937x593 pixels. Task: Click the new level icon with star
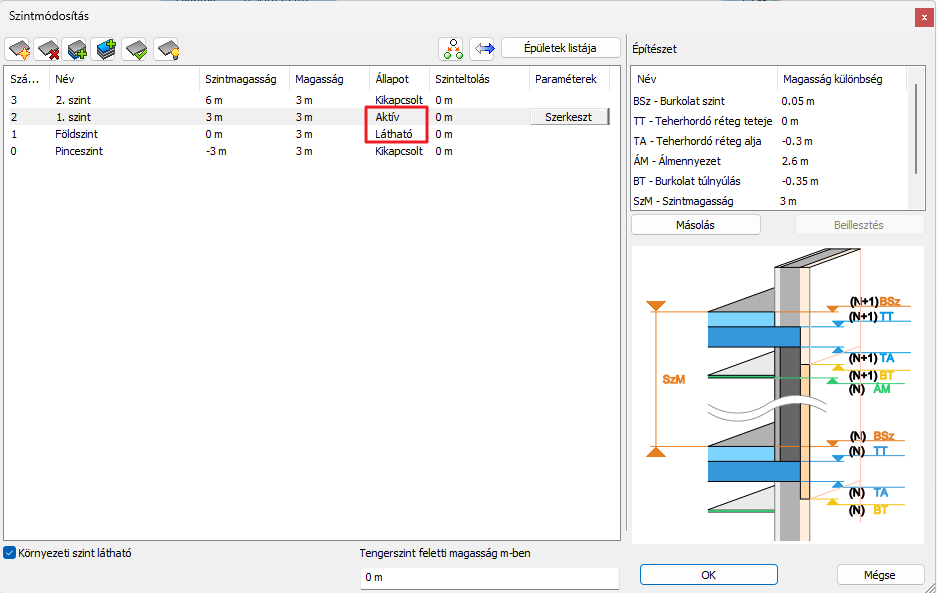click(19, 49)
